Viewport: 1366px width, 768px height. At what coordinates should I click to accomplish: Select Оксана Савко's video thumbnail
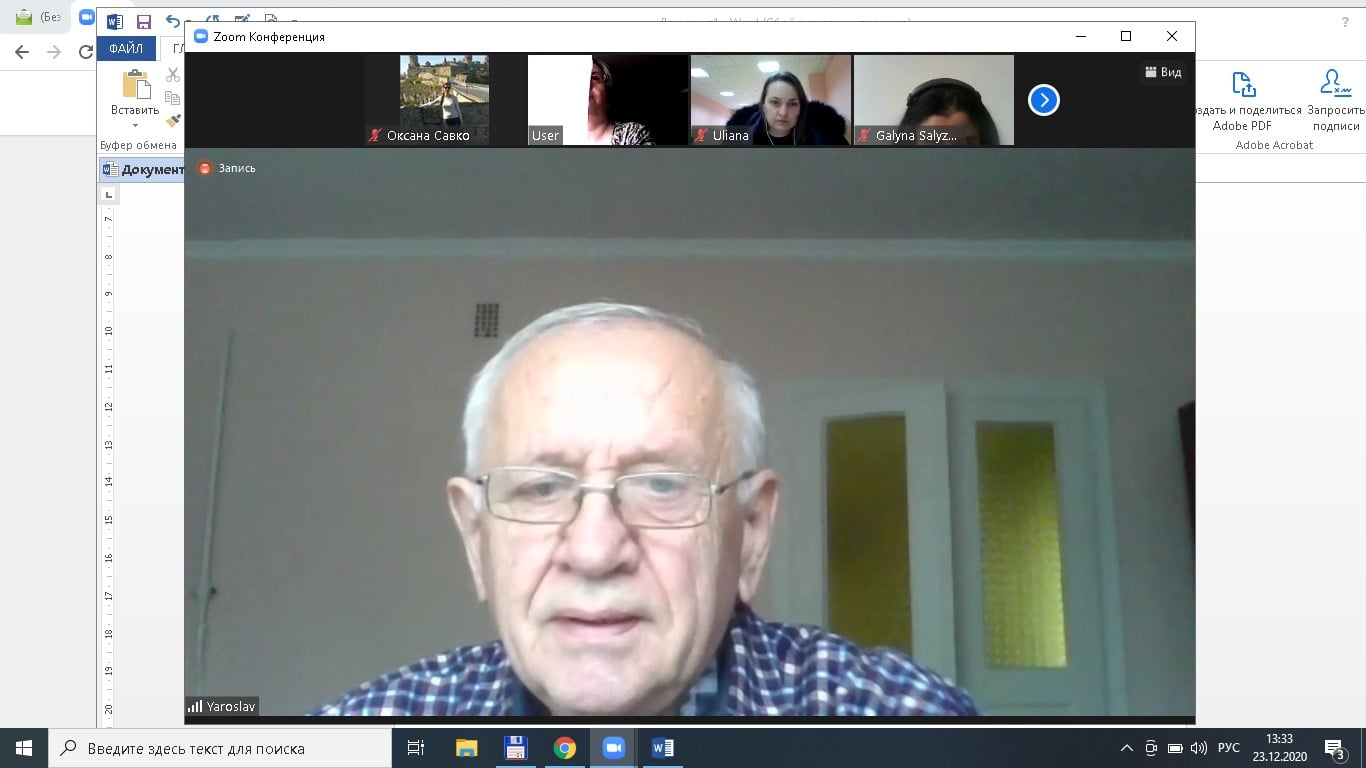tap(444, 100)
